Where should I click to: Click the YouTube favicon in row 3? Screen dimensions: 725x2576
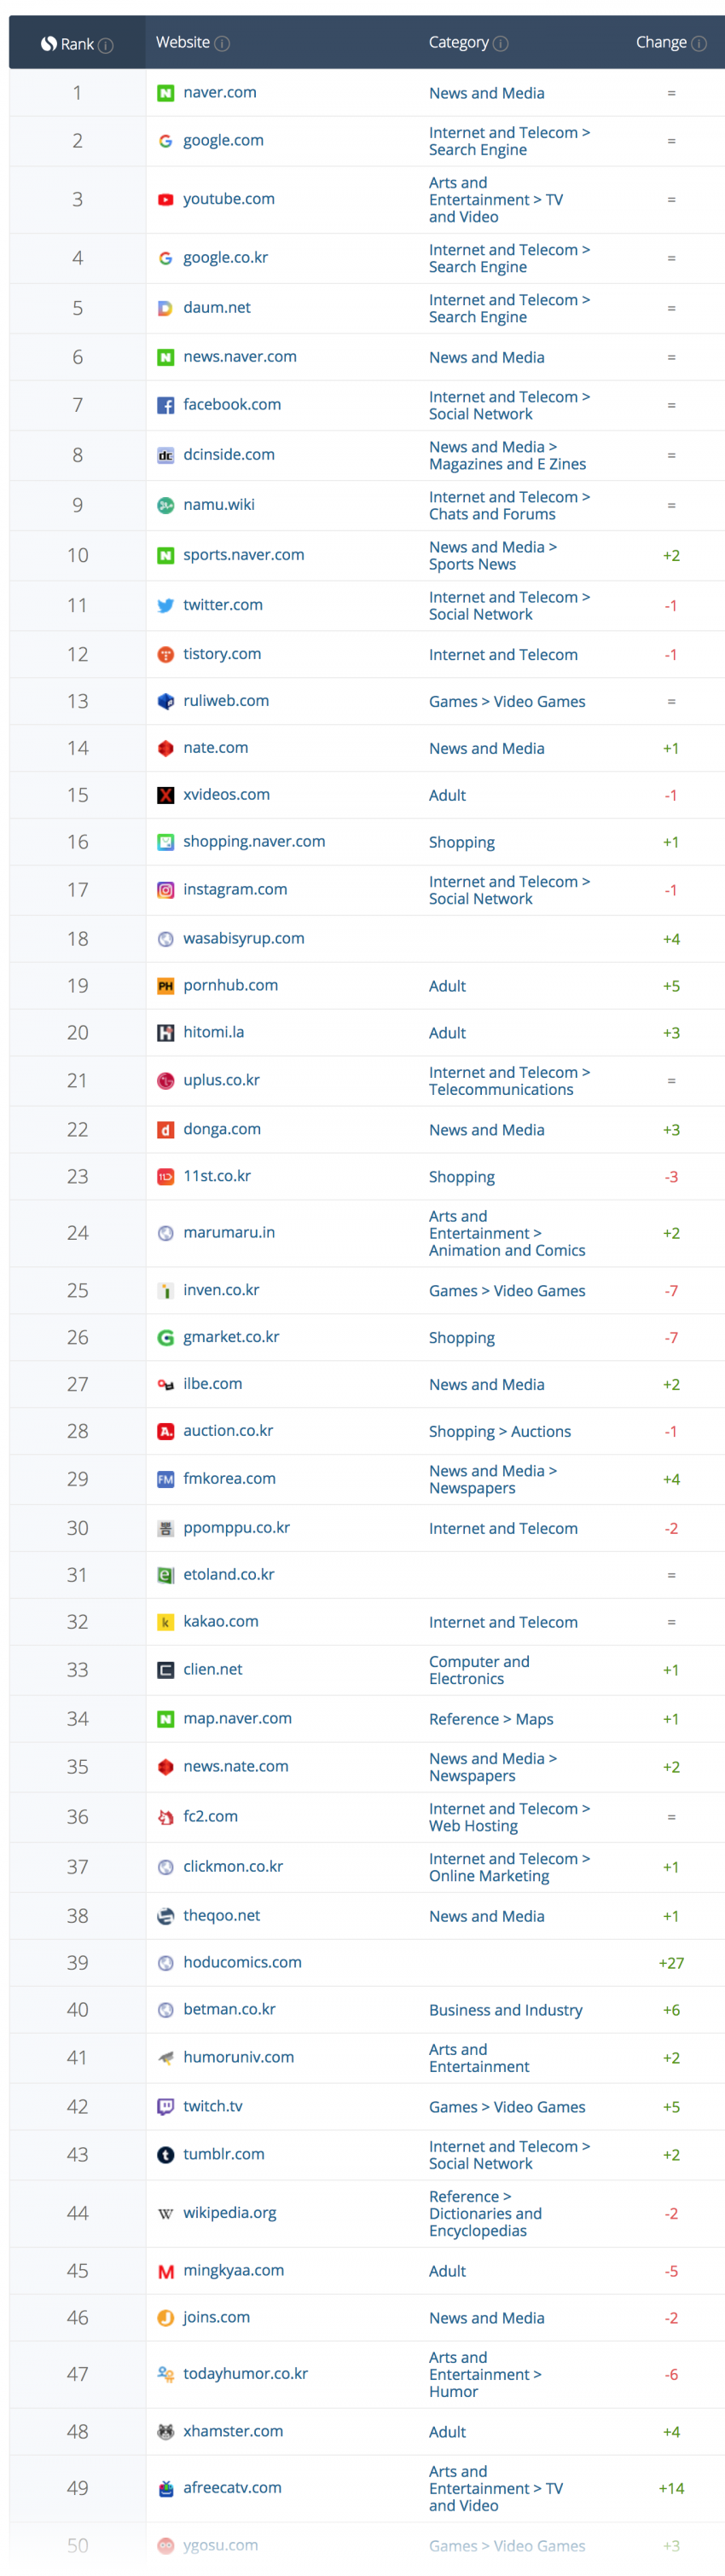tap(166, 200)
